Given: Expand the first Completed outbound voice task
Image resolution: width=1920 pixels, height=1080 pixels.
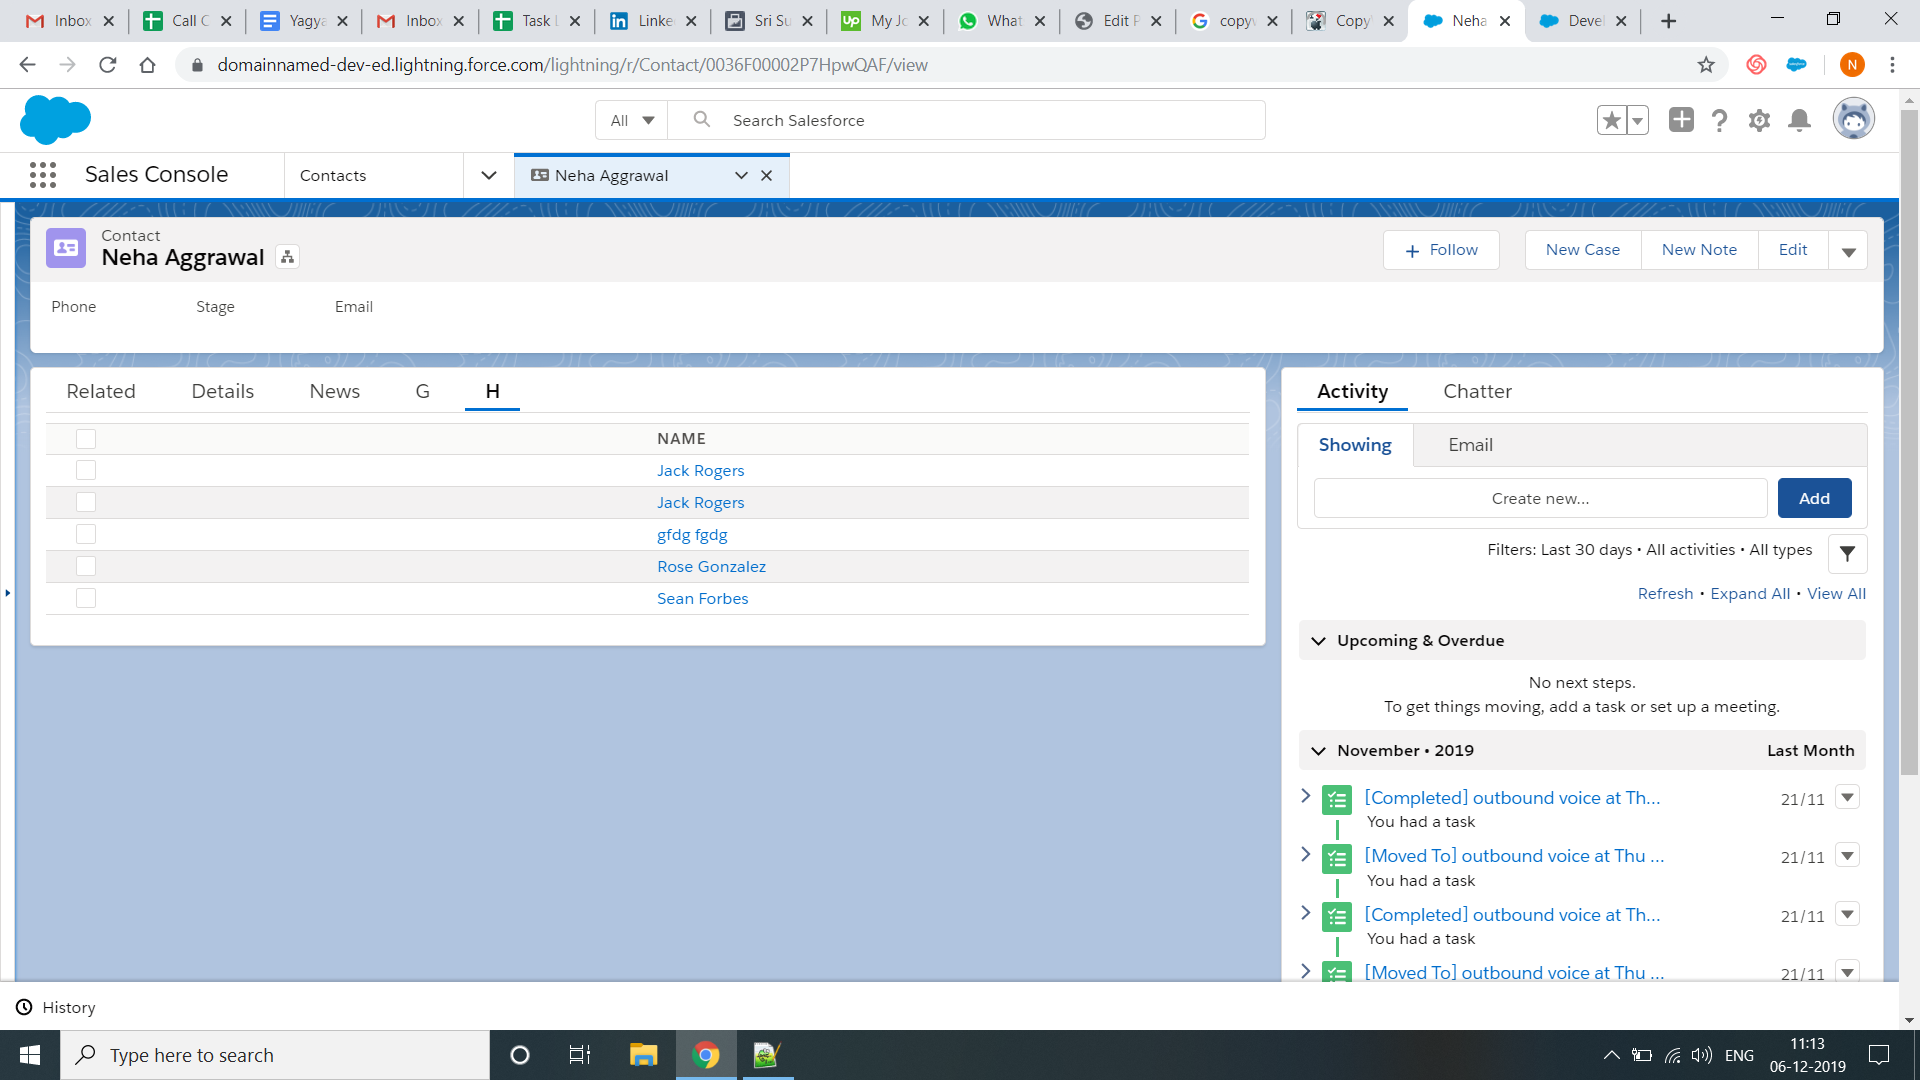Looking at the screenshot, I should 1305,797.
